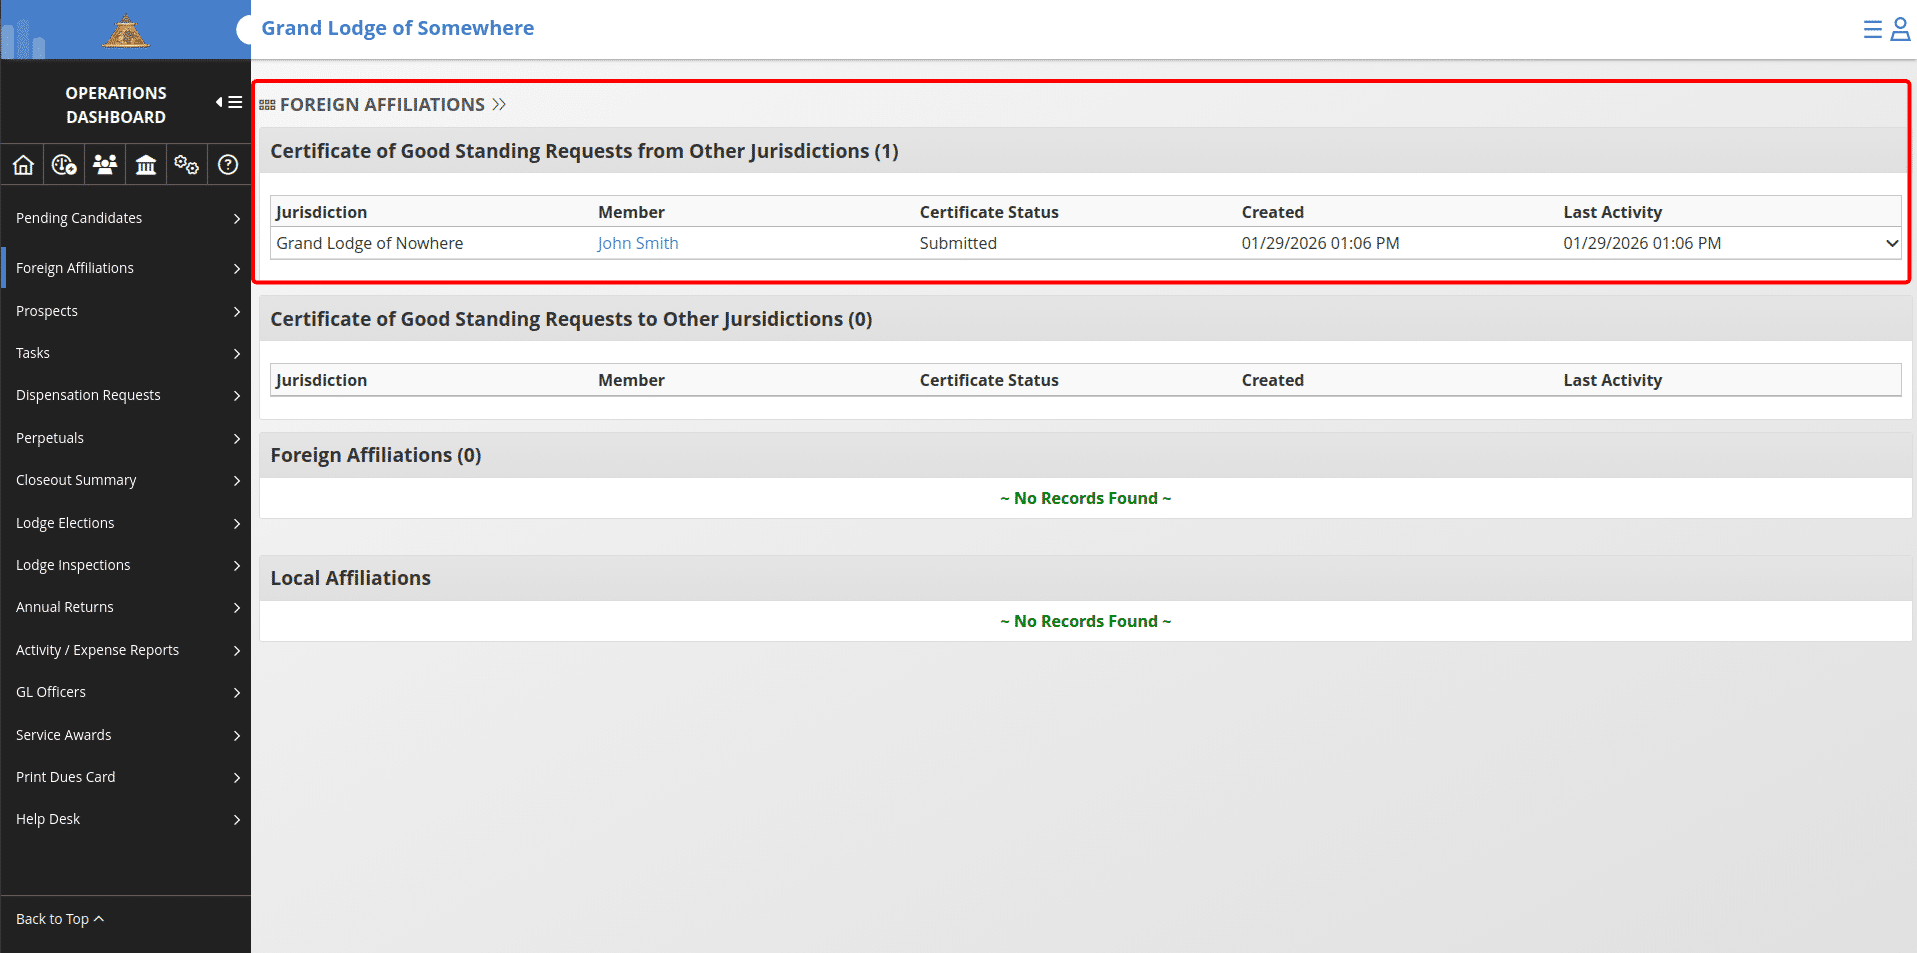Click the pyramid logo in the header
1917x953 pixels.
click(125, 31)
